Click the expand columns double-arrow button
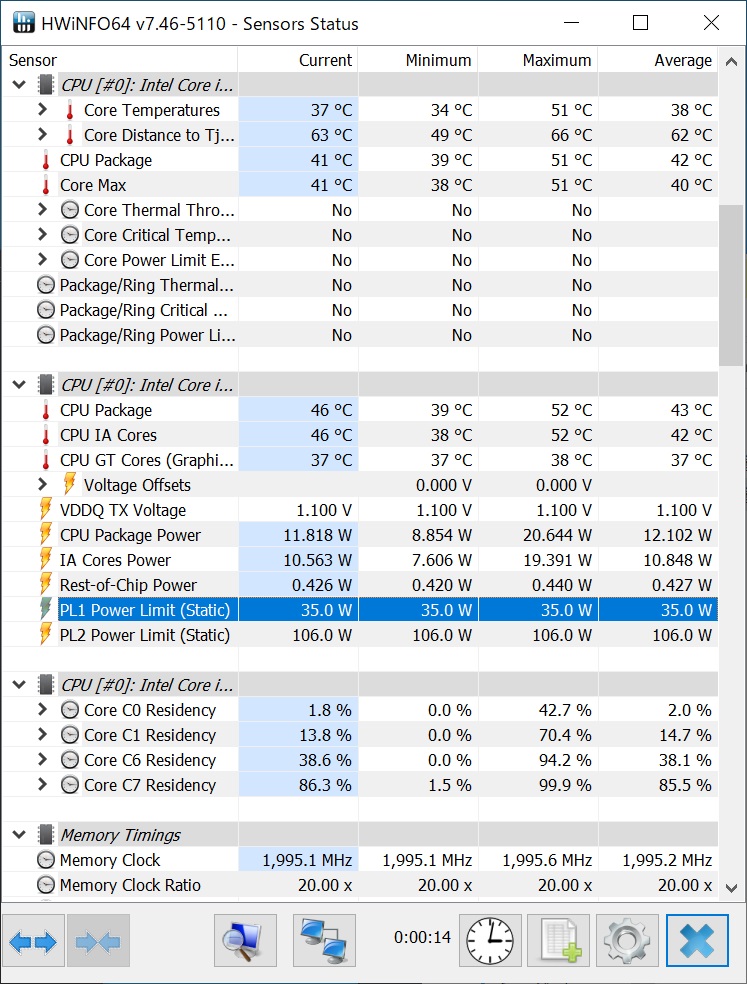Image resolution: width=747 pixels, height=984 pixels. coord(33,941)
